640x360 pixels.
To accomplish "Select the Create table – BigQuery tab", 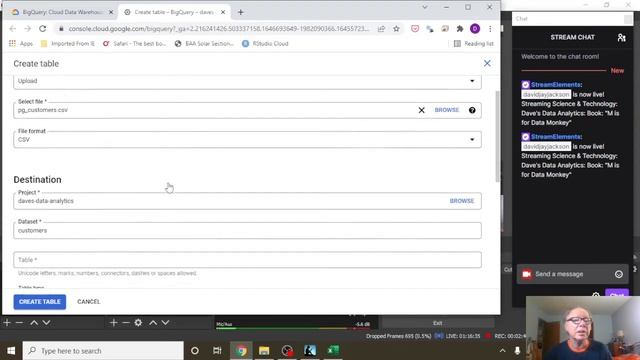I will pos(173,12).
